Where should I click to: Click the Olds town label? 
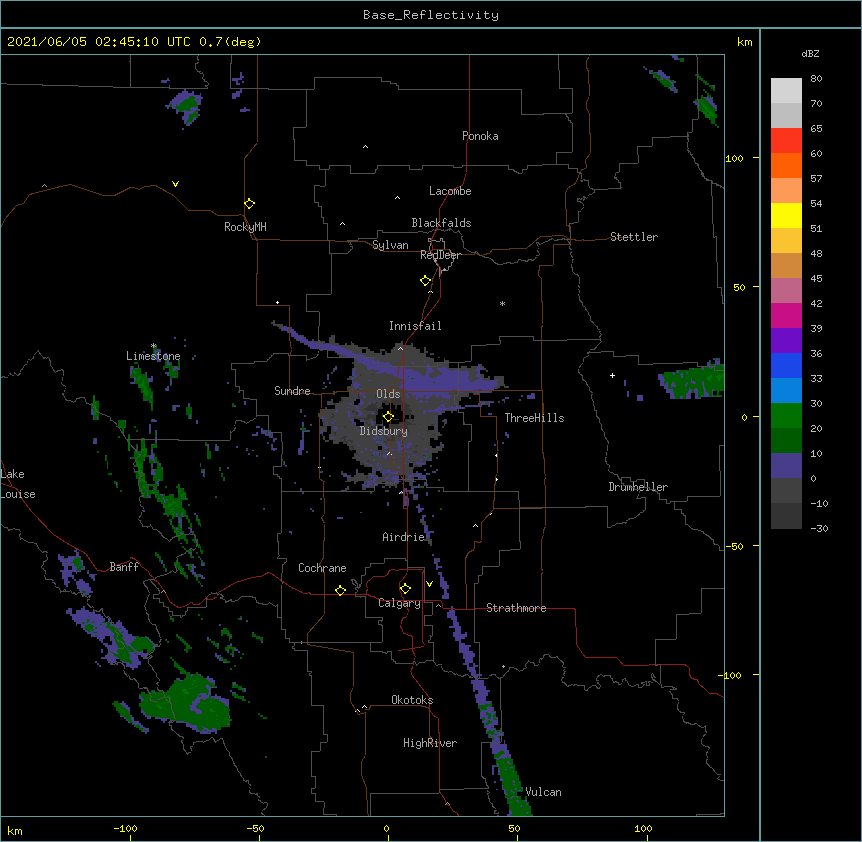[388, 394]
